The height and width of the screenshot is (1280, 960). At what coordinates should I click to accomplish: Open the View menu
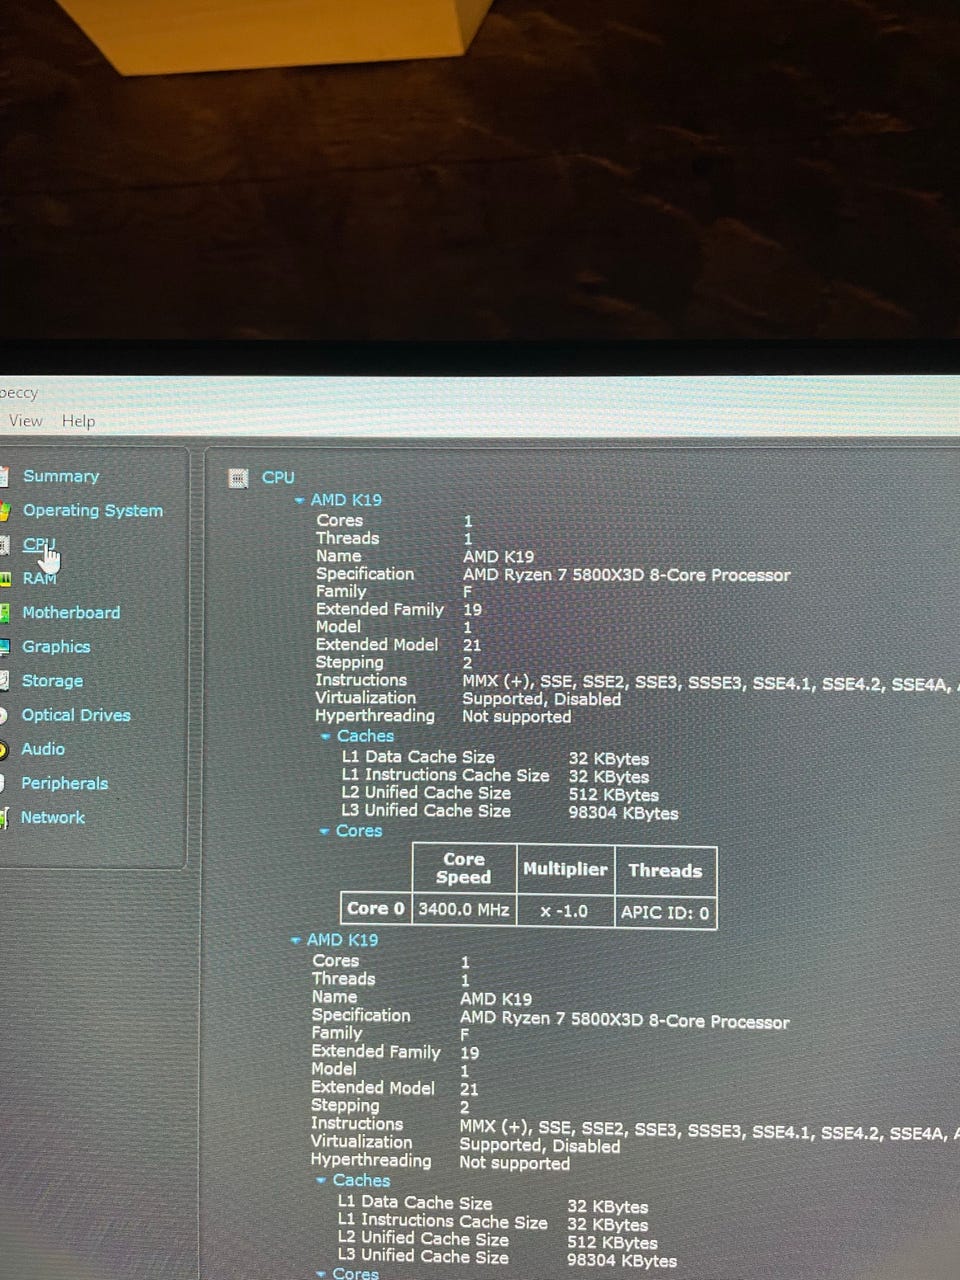(25, 421)
